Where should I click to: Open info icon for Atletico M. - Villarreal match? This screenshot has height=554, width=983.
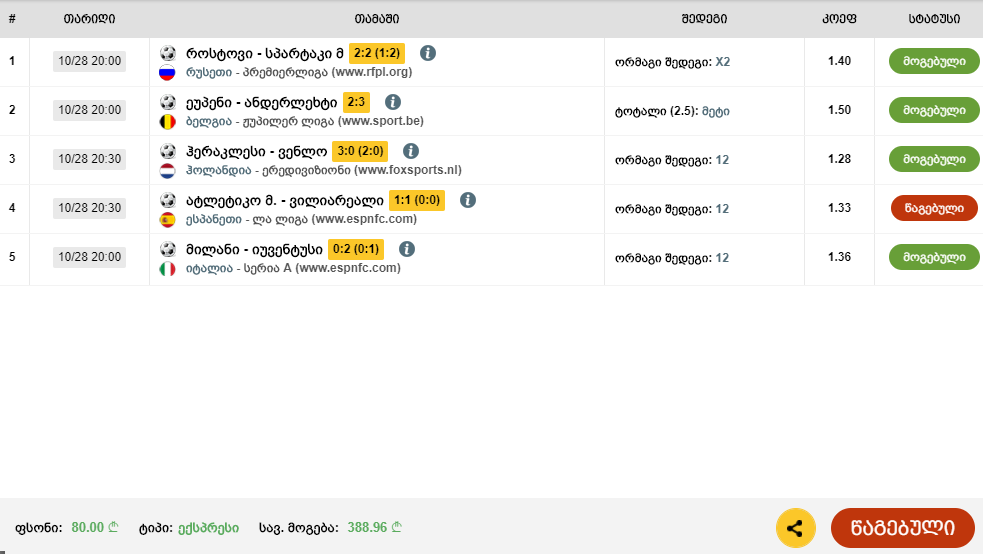pos(468,200)
